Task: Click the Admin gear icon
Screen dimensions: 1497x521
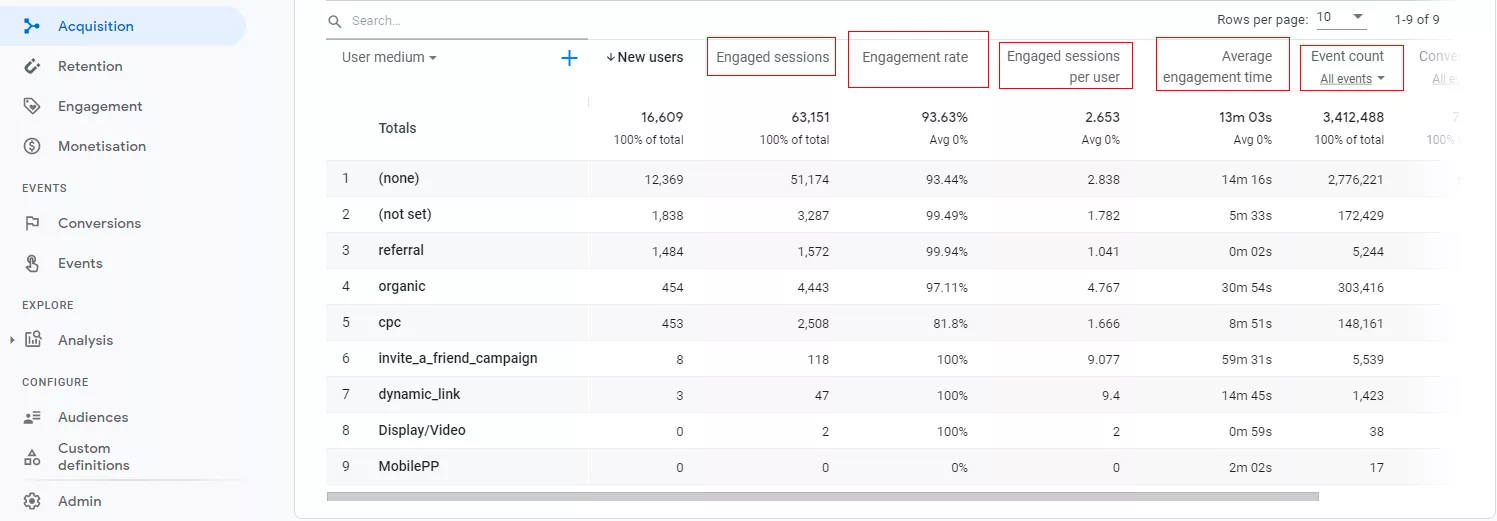Action: (32, 501)
